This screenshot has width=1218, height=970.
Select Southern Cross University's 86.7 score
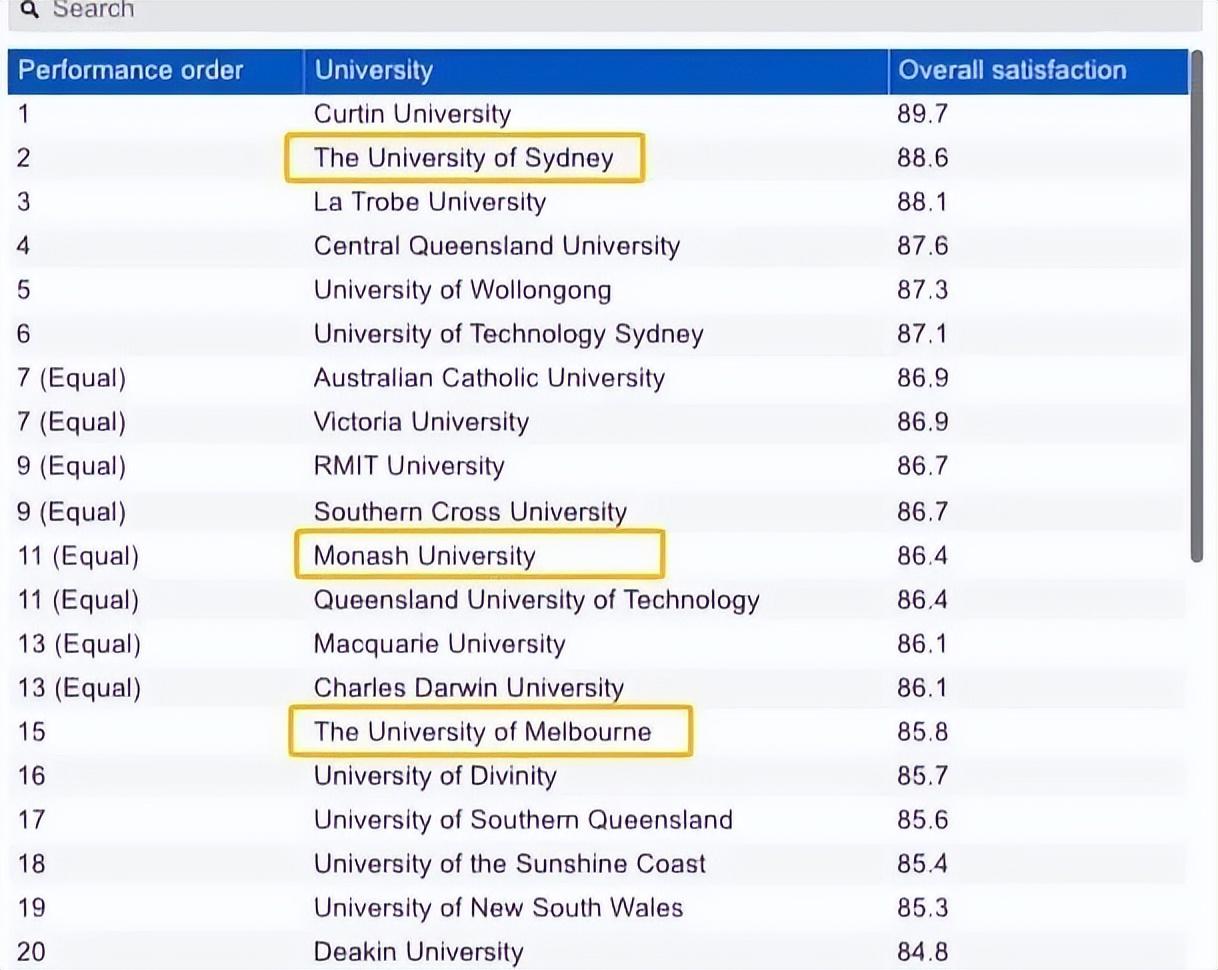point(922,512)
